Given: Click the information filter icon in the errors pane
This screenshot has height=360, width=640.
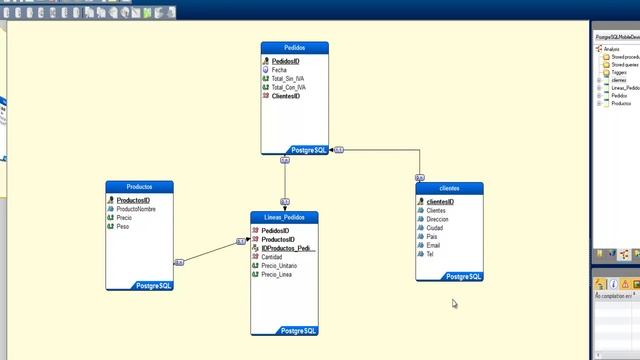Looking at the screenshot, I should [x=613, y=284].
